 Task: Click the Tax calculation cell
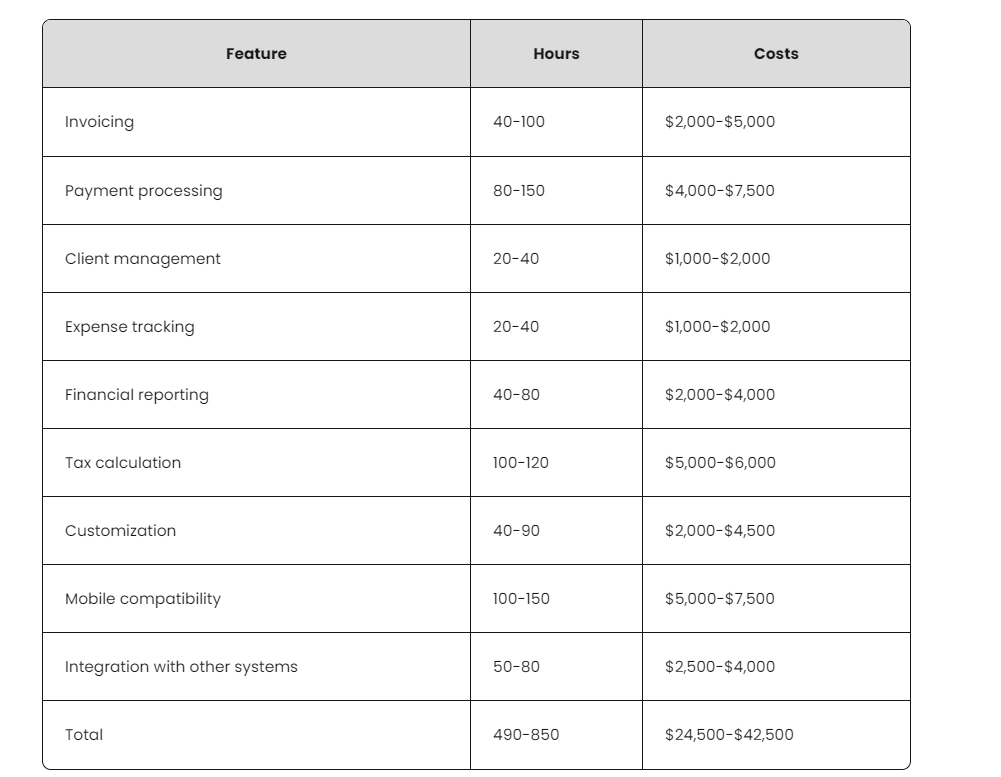pos(123,462)
